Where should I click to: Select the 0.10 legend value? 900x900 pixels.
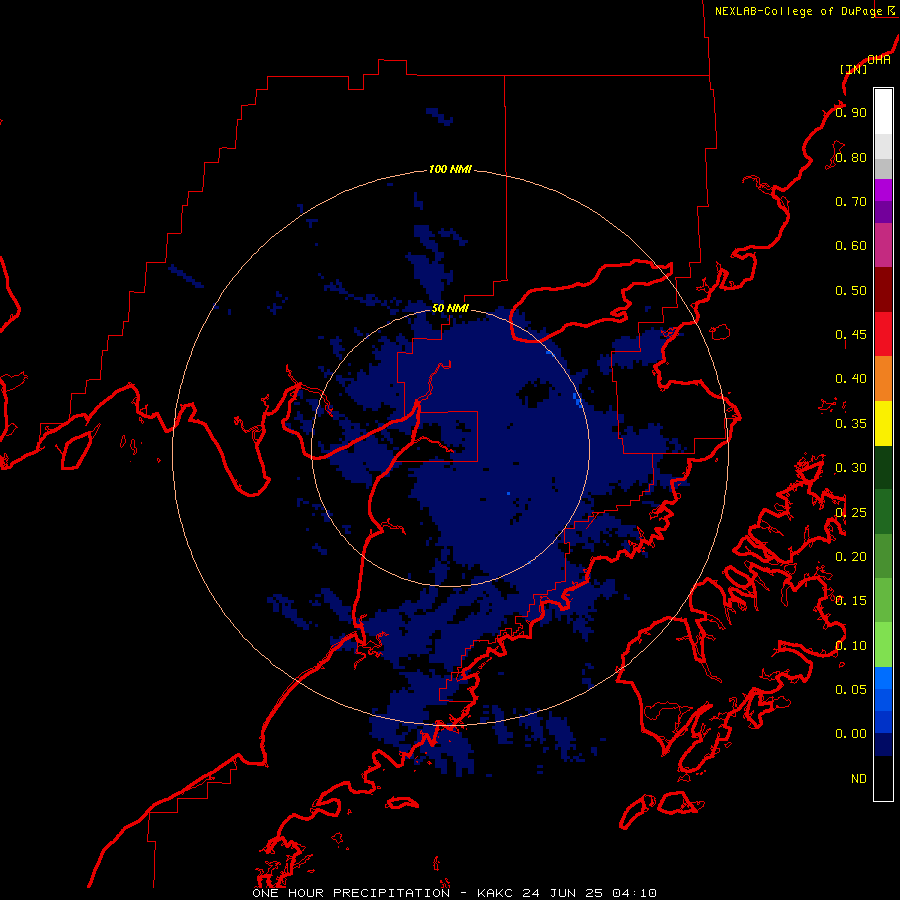[851, 645]
